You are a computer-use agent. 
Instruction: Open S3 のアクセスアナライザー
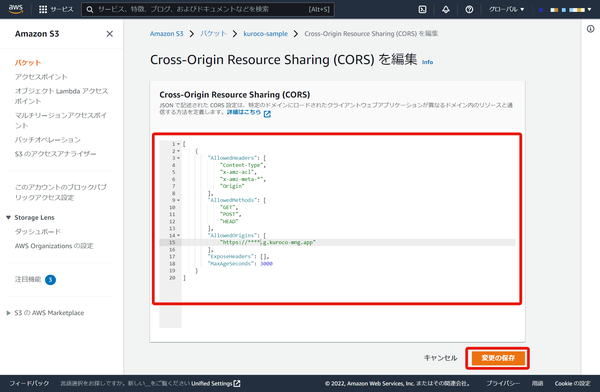tap(55, 154)
